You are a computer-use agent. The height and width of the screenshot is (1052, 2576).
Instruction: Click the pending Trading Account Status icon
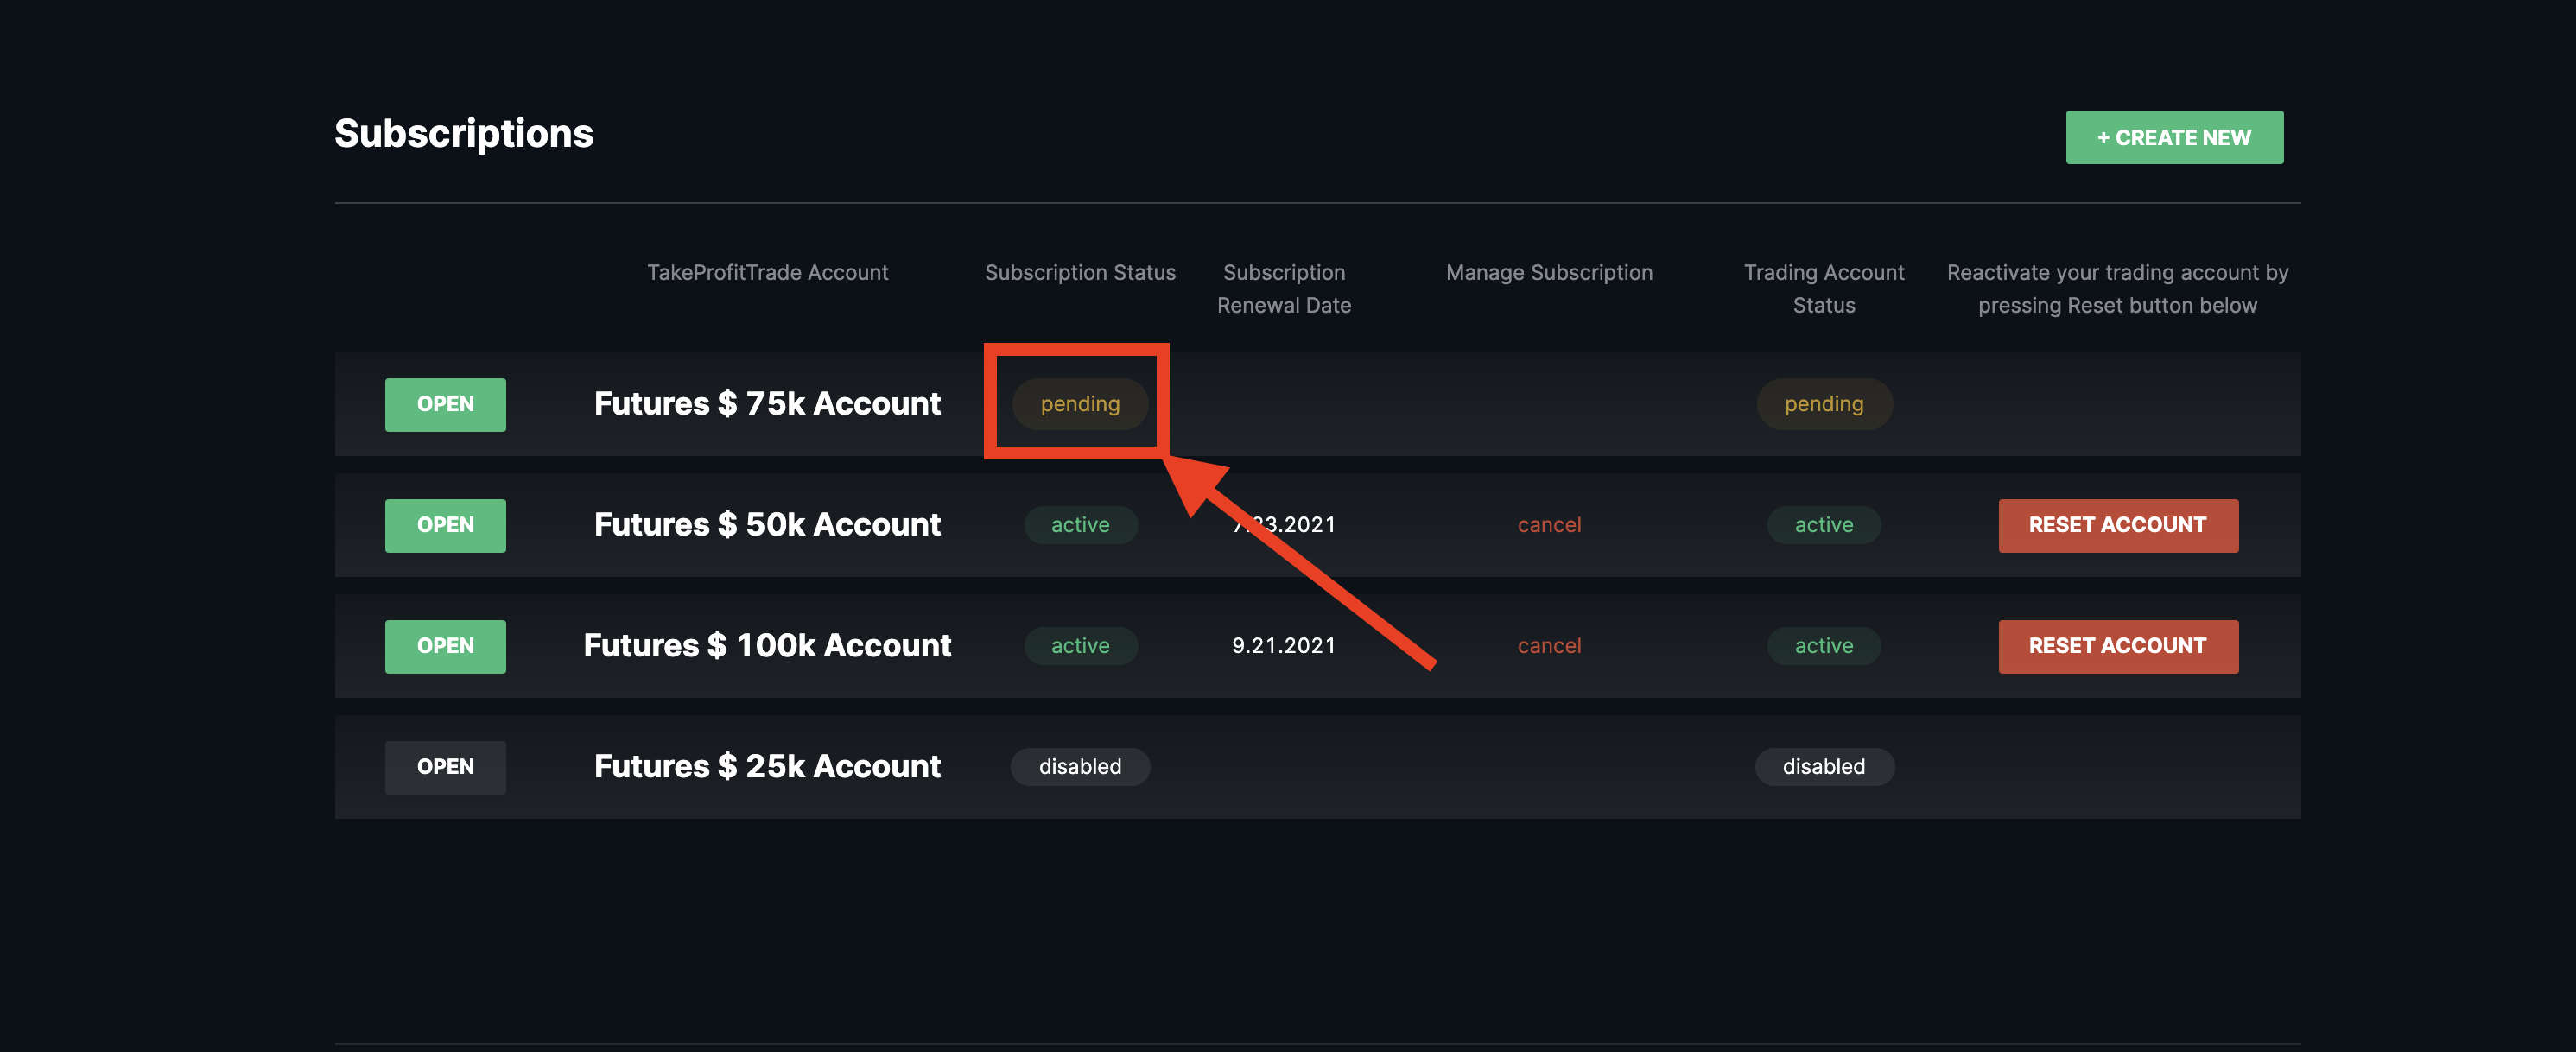click(1824, 402)
